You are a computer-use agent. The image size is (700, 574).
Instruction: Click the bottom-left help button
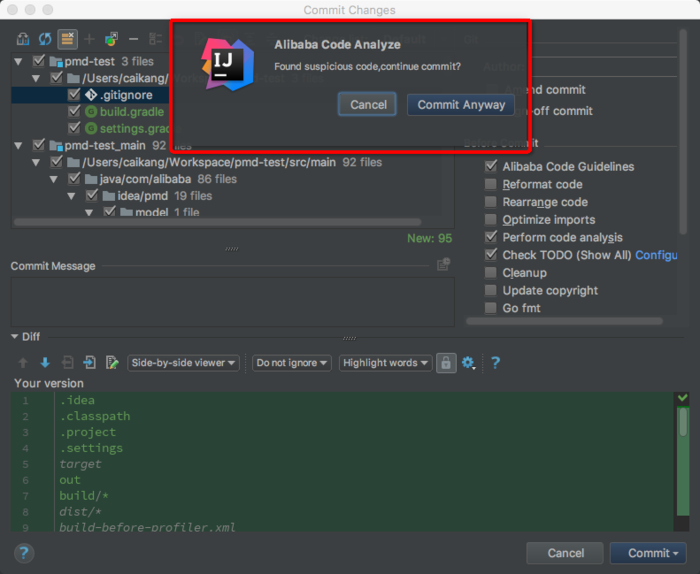24,553
